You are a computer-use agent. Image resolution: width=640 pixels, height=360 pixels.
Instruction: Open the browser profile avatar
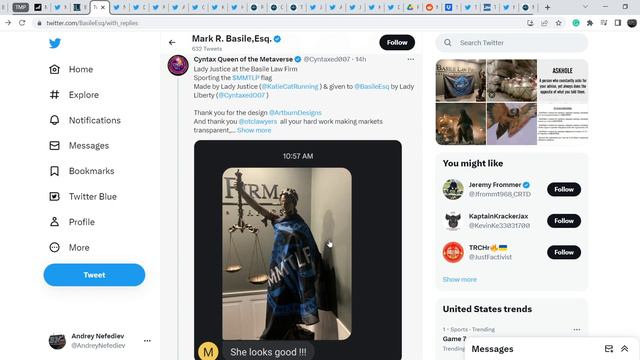632,23
